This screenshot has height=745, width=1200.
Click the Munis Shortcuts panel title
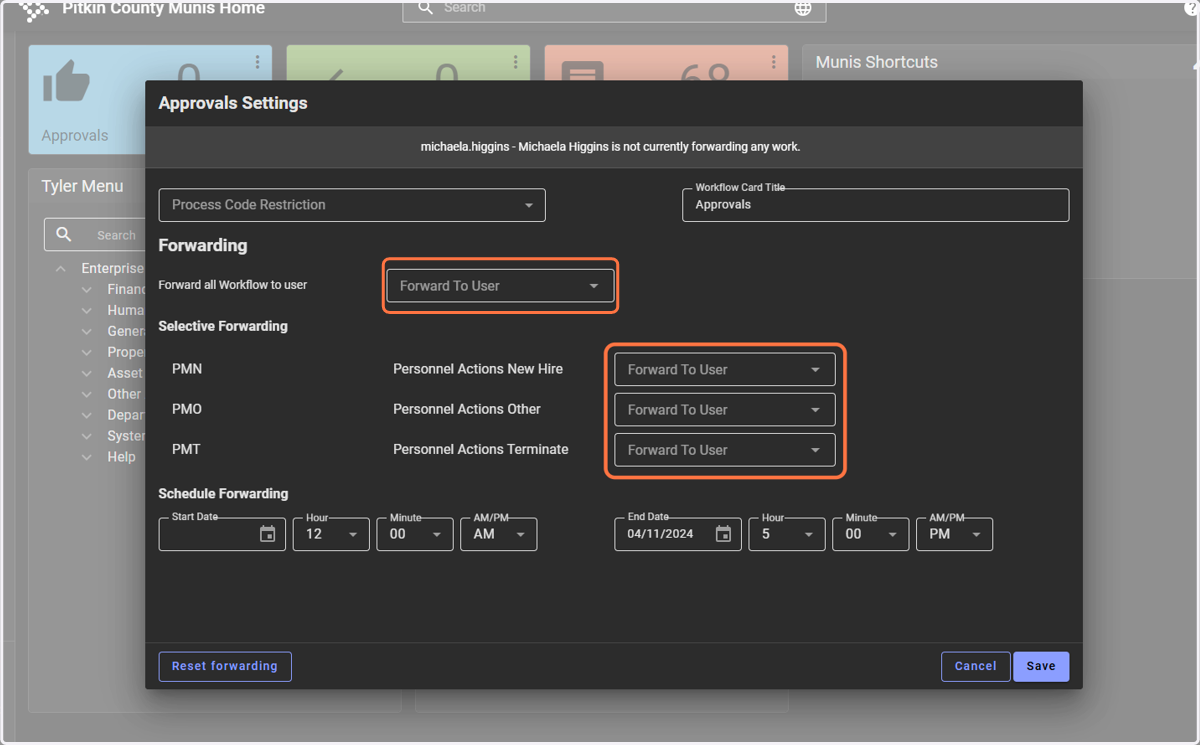point(877,62)
